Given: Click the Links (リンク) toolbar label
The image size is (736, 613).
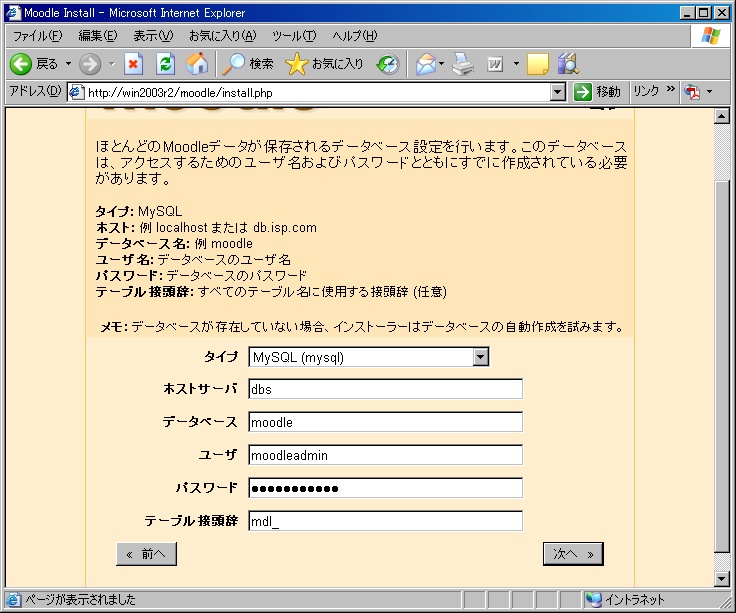Looking at the screenshot, I should click(x=646, y=91).
